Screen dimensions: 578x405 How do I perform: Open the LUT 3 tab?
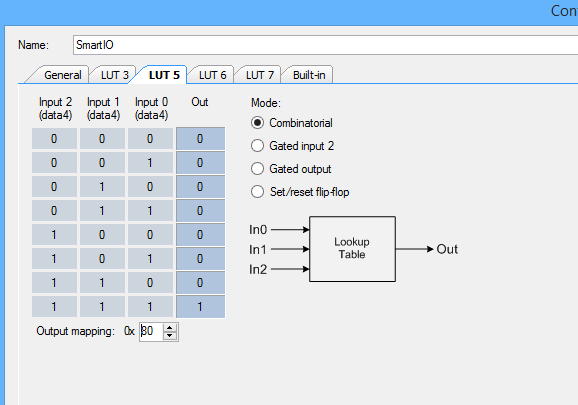click(114, 75)
